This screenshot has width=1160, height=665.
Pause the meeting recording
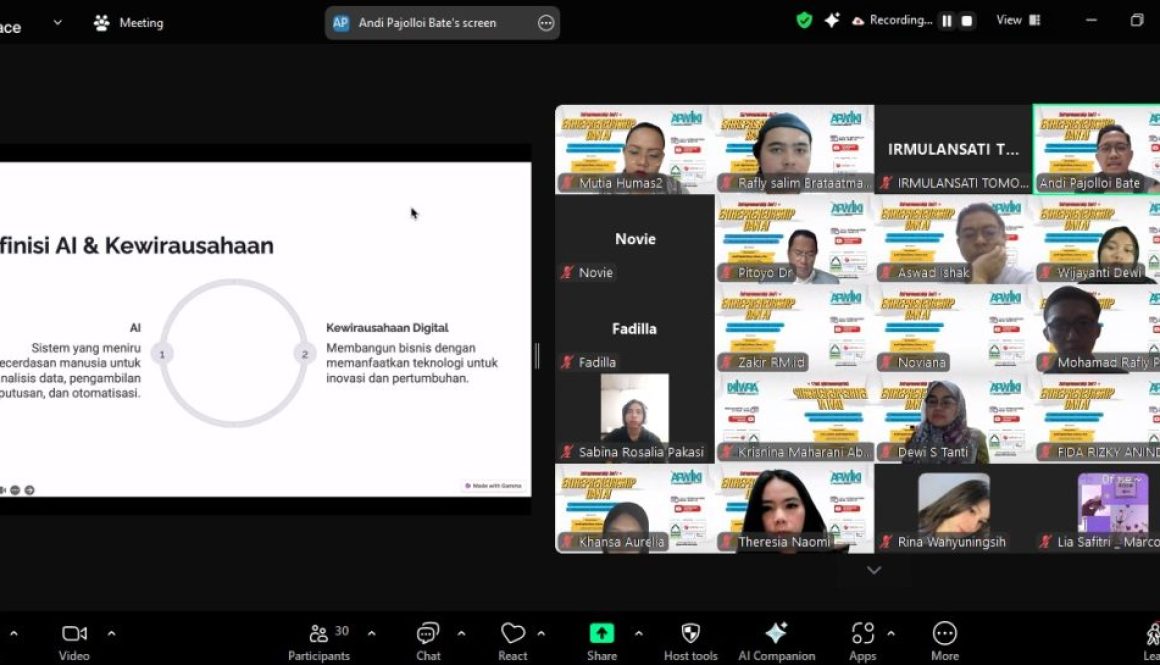(x=946, y=21)
